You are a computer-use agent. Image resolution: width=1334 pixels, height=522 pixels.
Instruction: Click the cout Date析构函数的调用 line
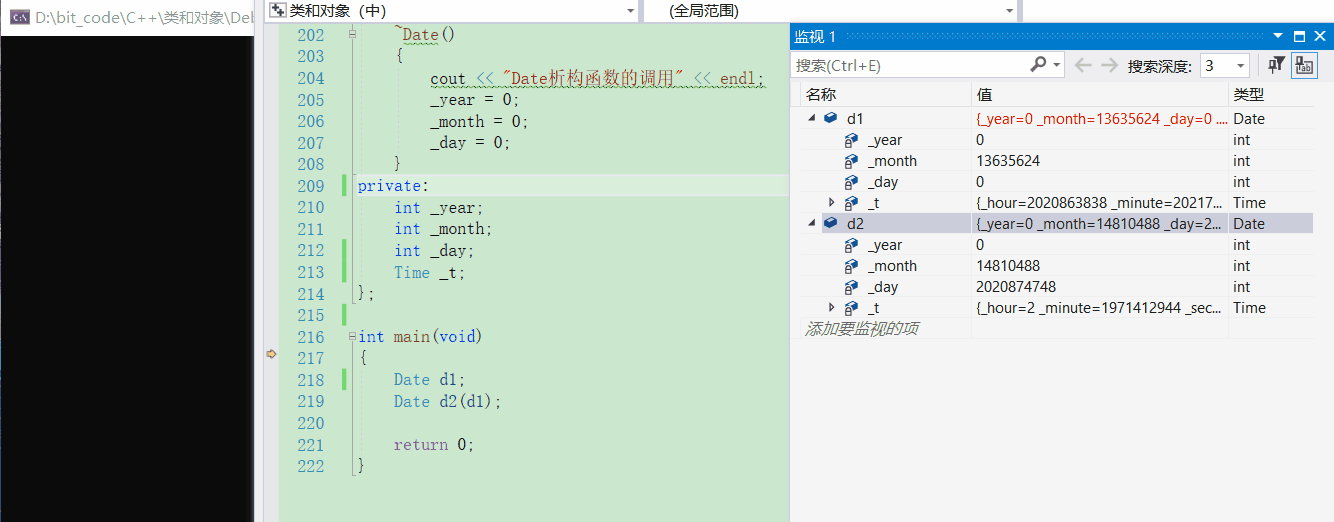597,78
